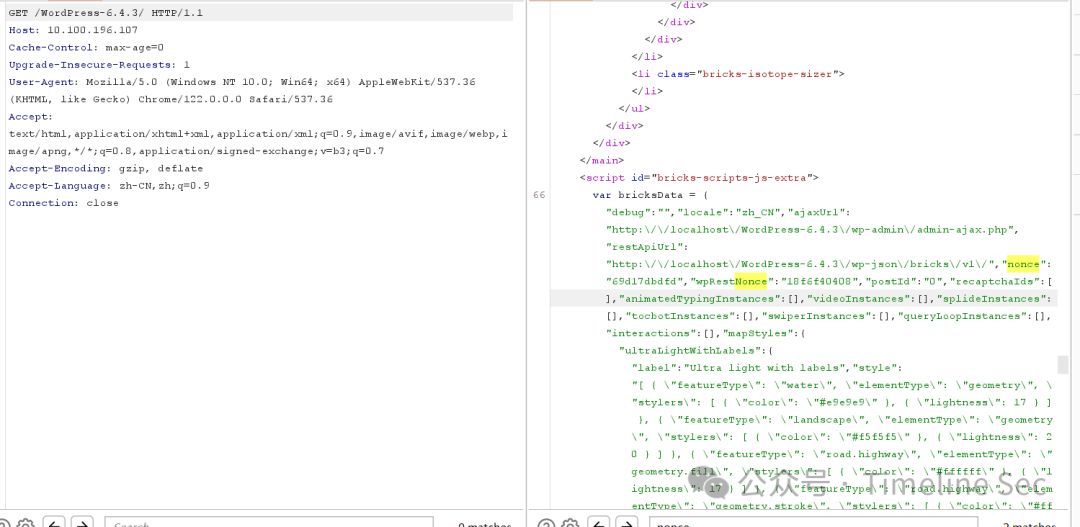1080x527 pixels.
Task: Focus the response search field containing nonce
Action: [813, 524]
